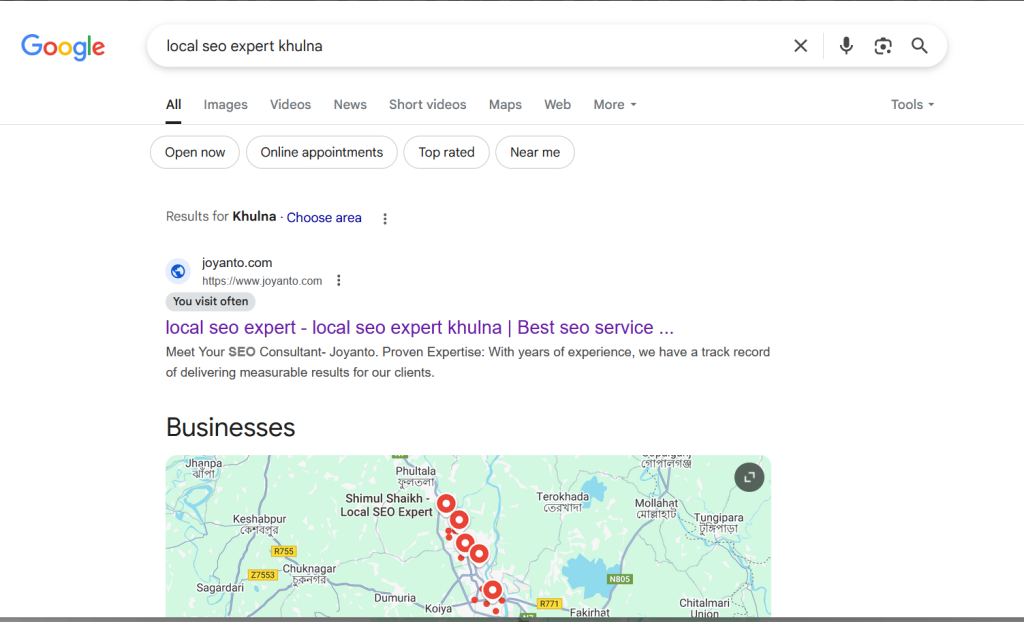Click Shimul Shaikh - Local SEO Expert map label
1024x622 pixels.
tap(387, 505)
